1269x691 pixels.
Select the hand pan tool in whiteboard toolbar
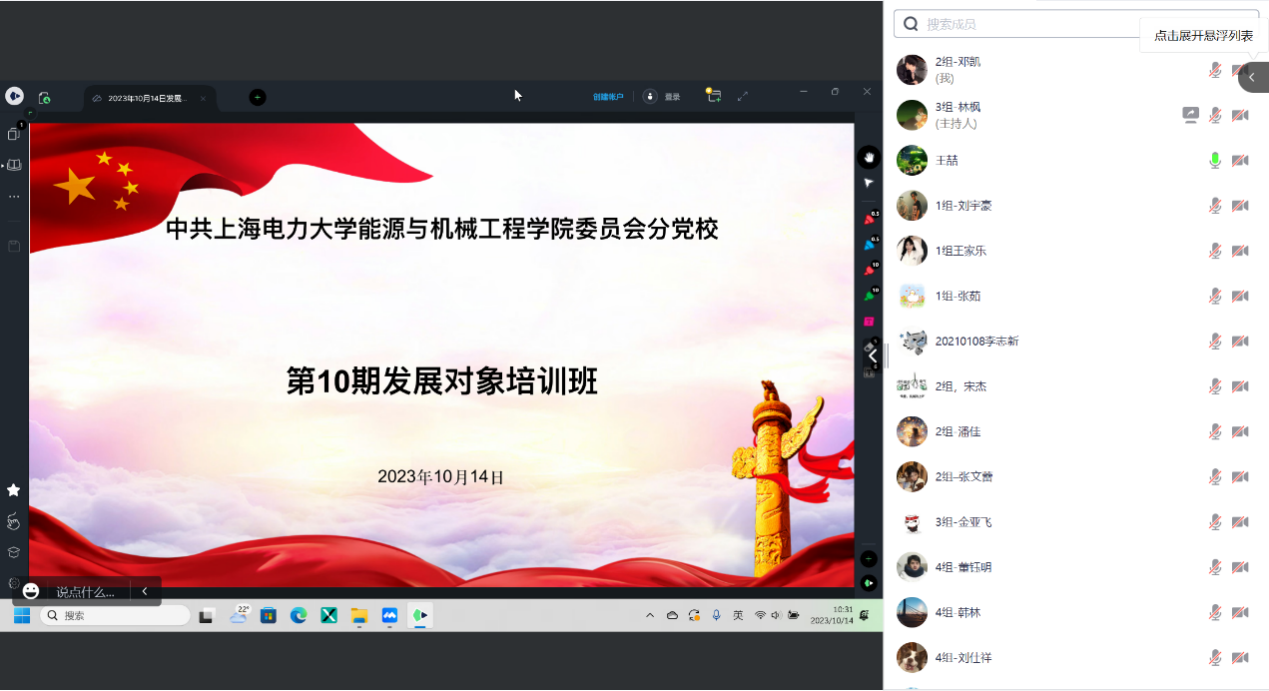coord(868,157)
